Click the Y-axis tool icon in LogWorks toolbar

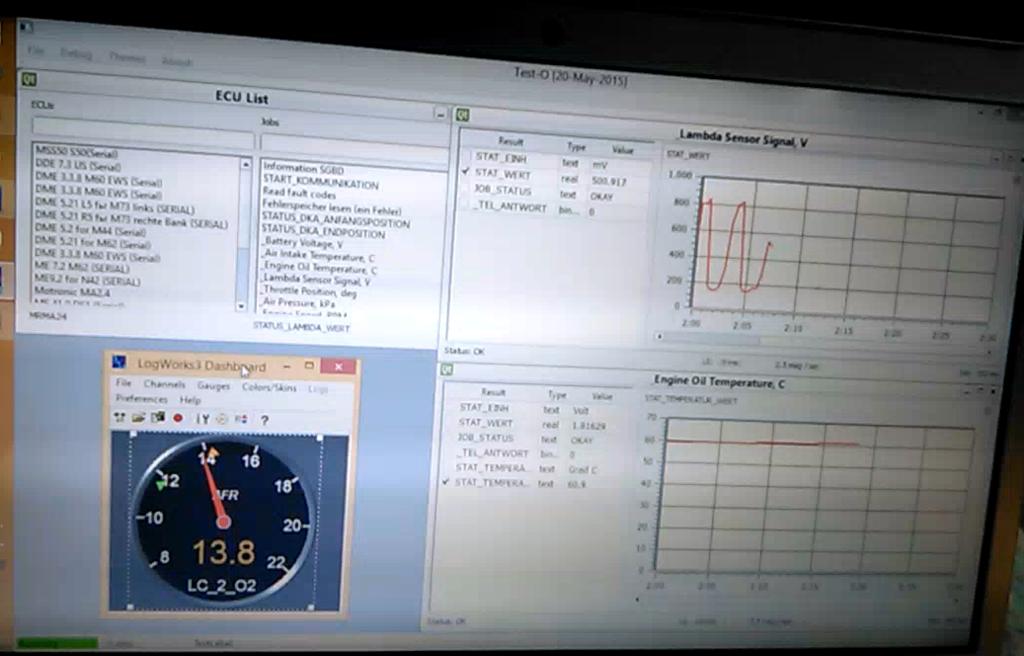click(203, 419)
